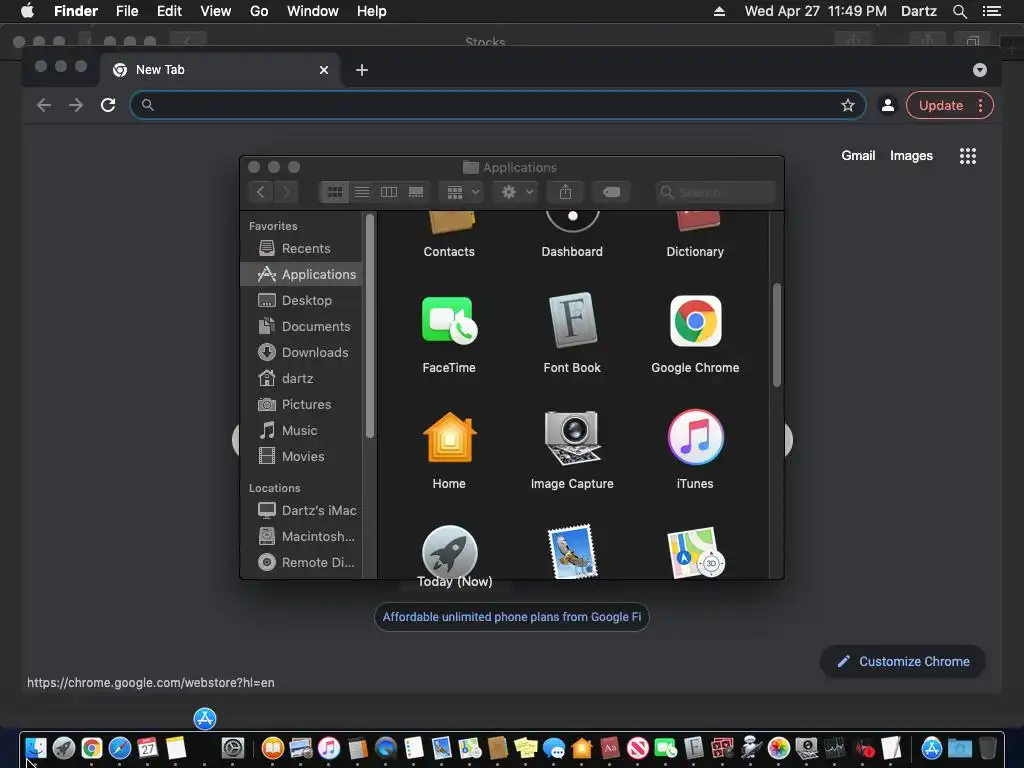1024x768 pixels.
Task: Open System Preferences from the Dock
Action: [x=232, y=748]
